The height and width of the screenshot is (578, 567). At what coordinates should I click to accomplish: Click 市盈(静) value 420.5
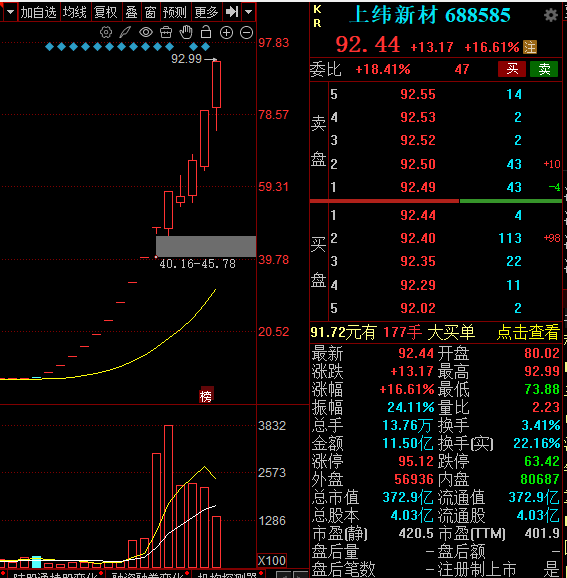416,533
